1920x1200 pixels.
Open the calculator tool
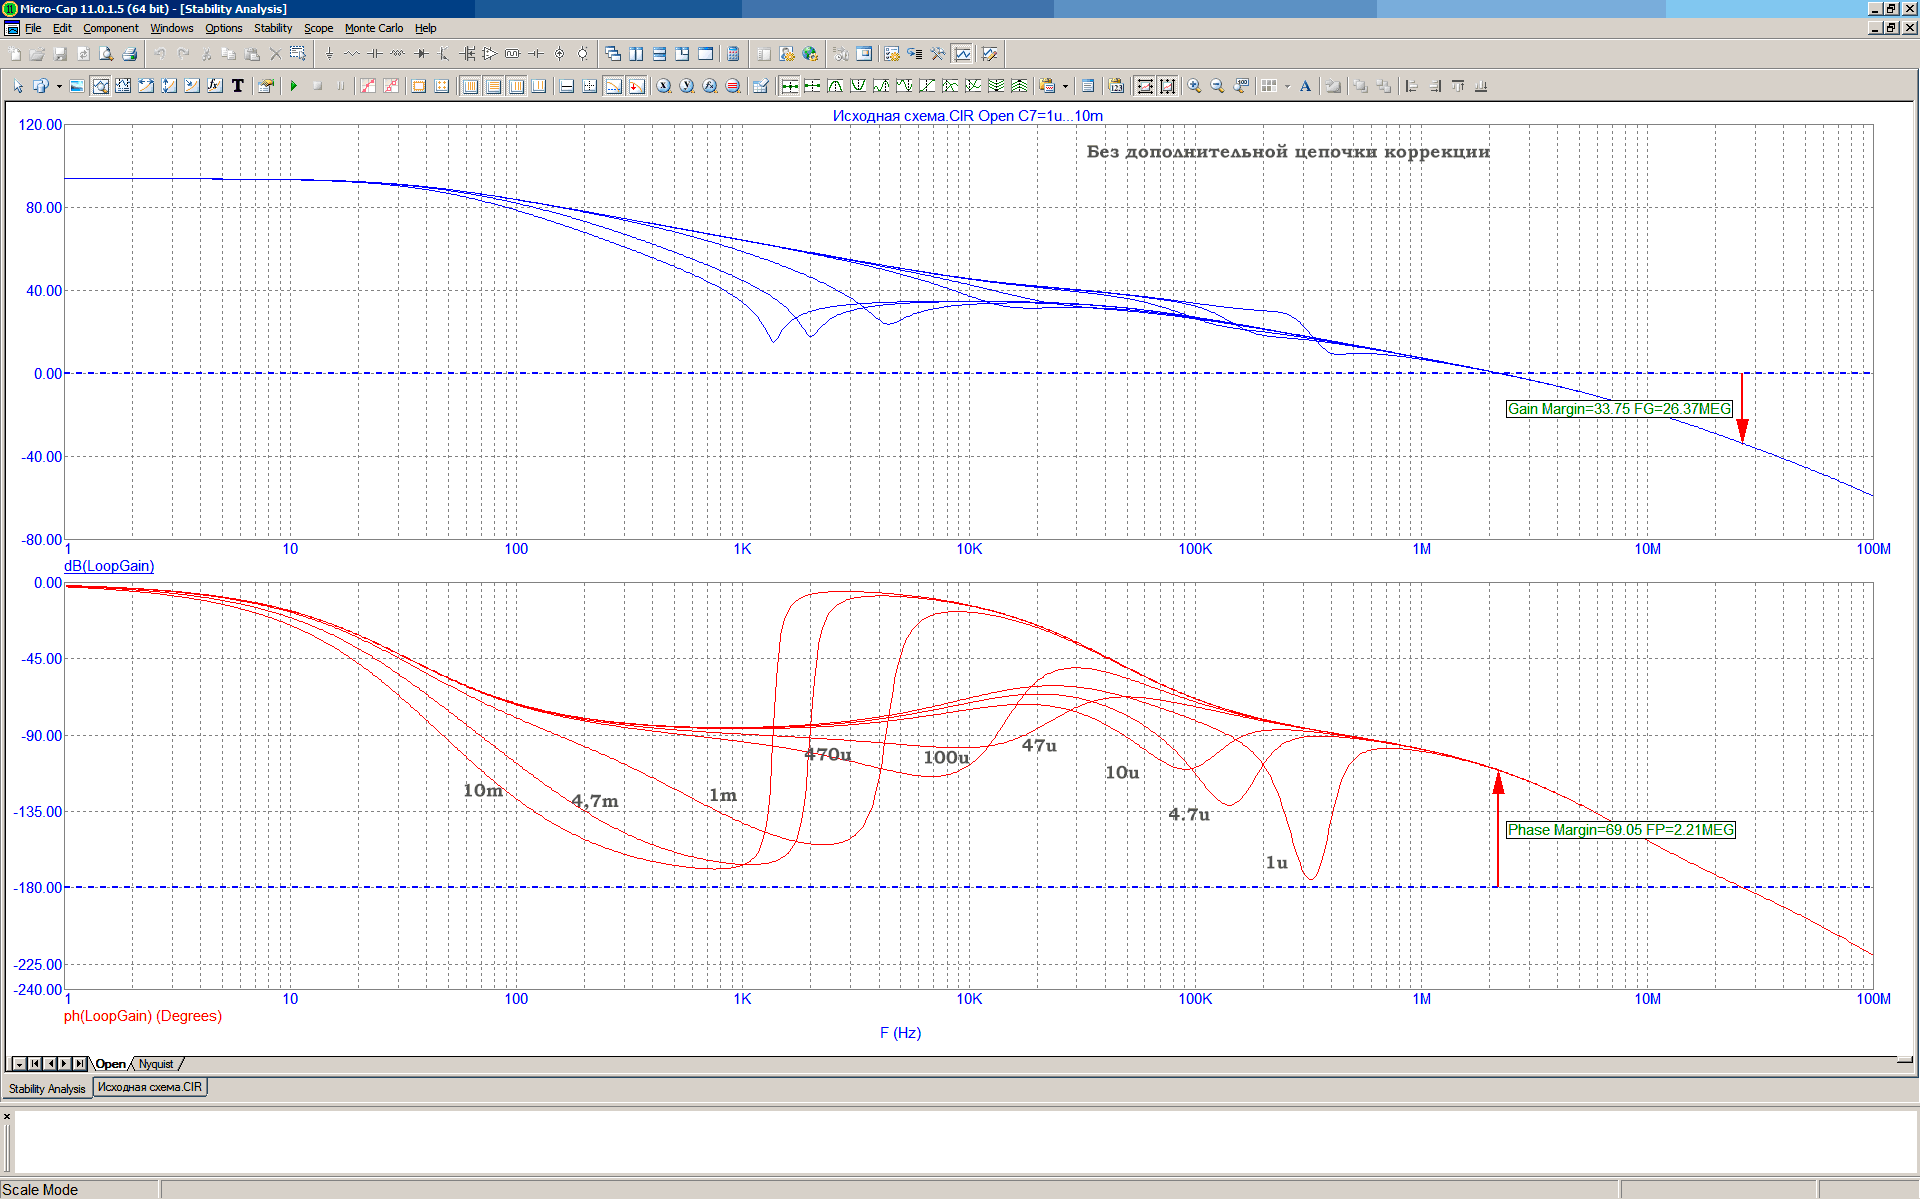click(733, 54)
